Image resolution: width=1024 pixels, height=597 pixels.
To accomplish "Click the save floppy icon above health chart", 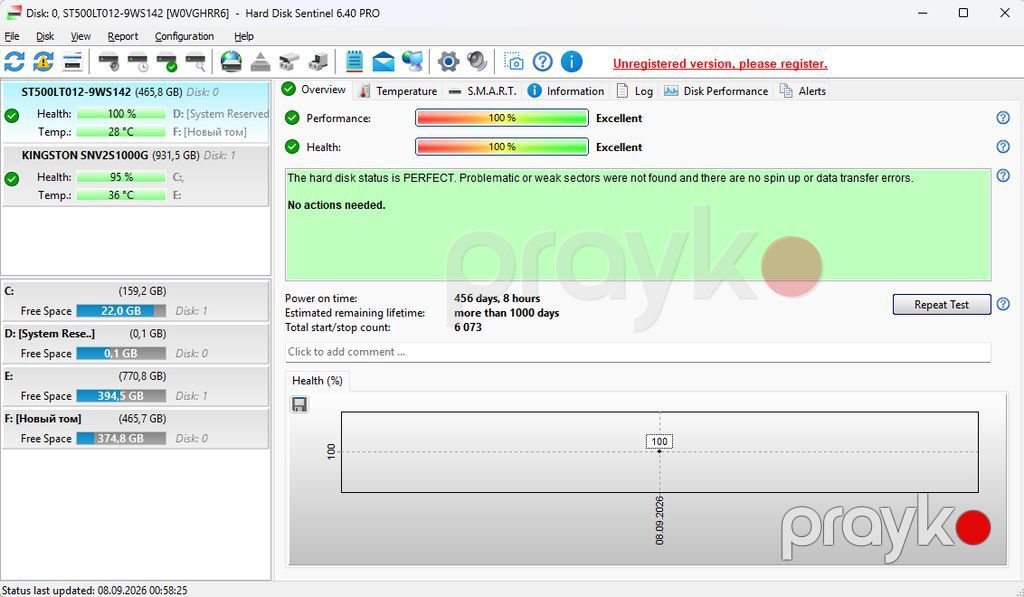I will point(299,404).
